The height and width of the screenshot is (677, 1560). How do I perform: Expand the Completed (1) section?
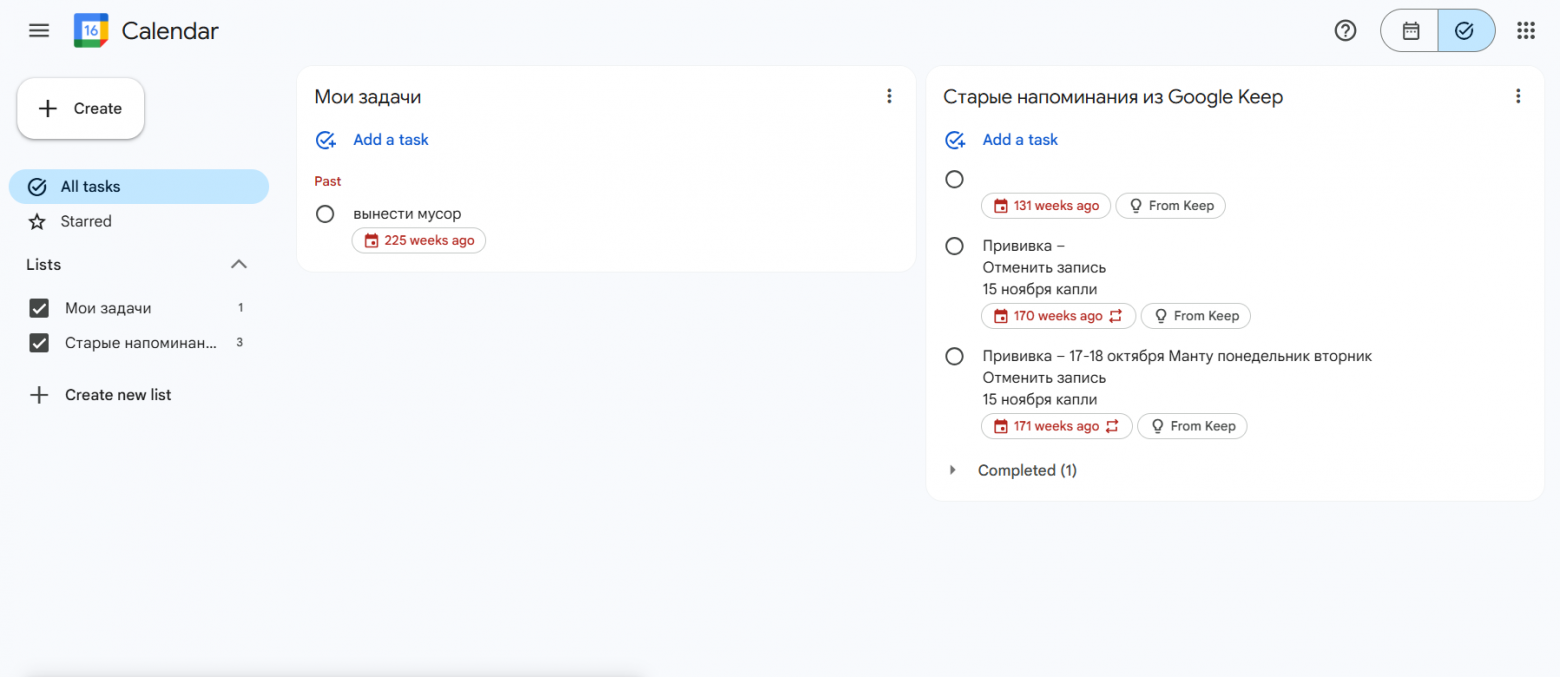pos(953,470)
